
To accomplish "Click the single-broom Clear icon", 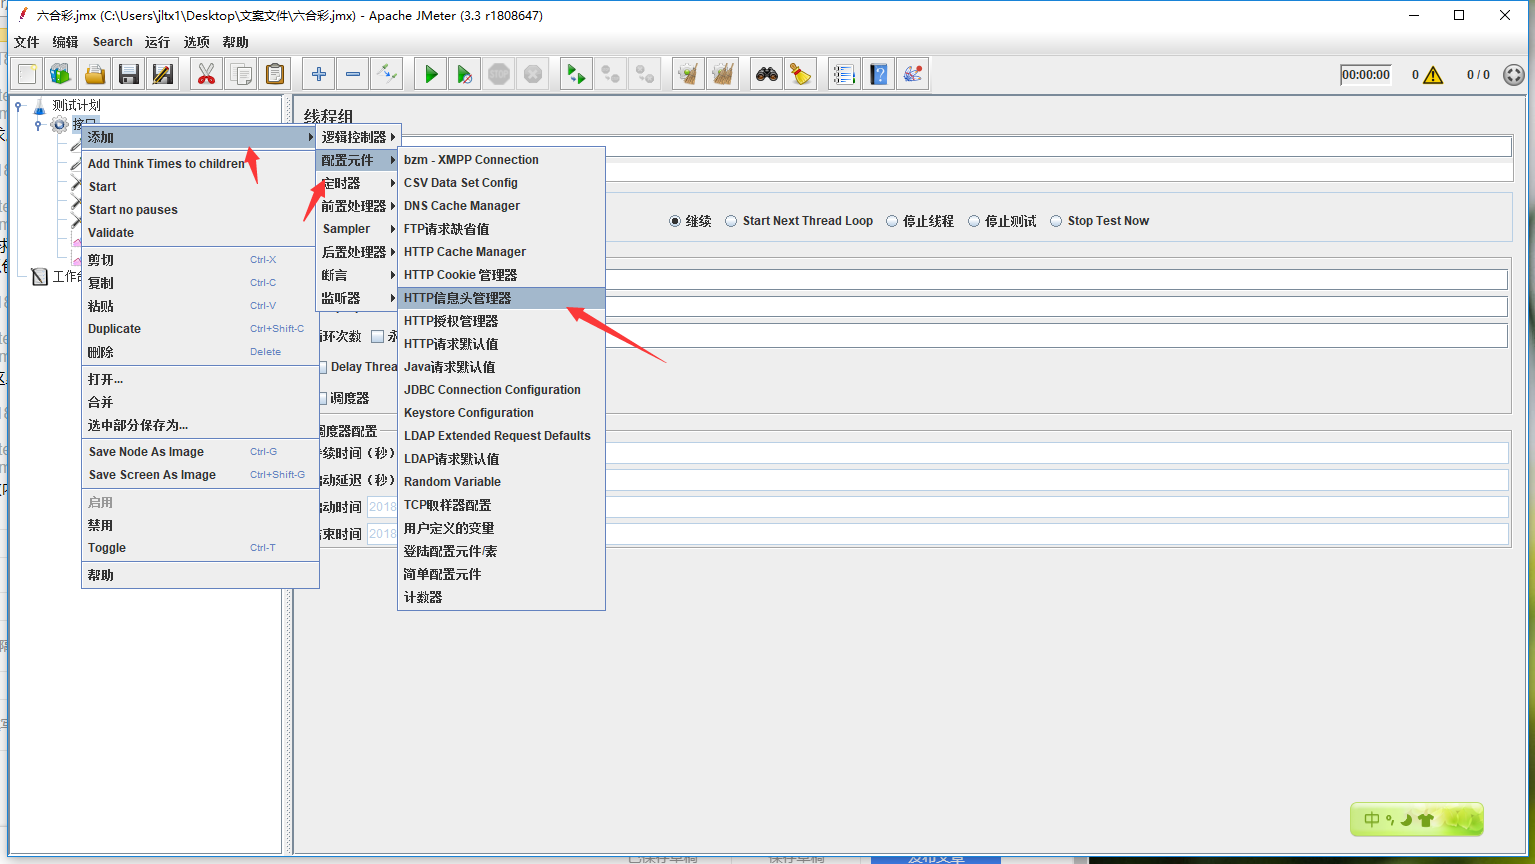I will point(688,74).
